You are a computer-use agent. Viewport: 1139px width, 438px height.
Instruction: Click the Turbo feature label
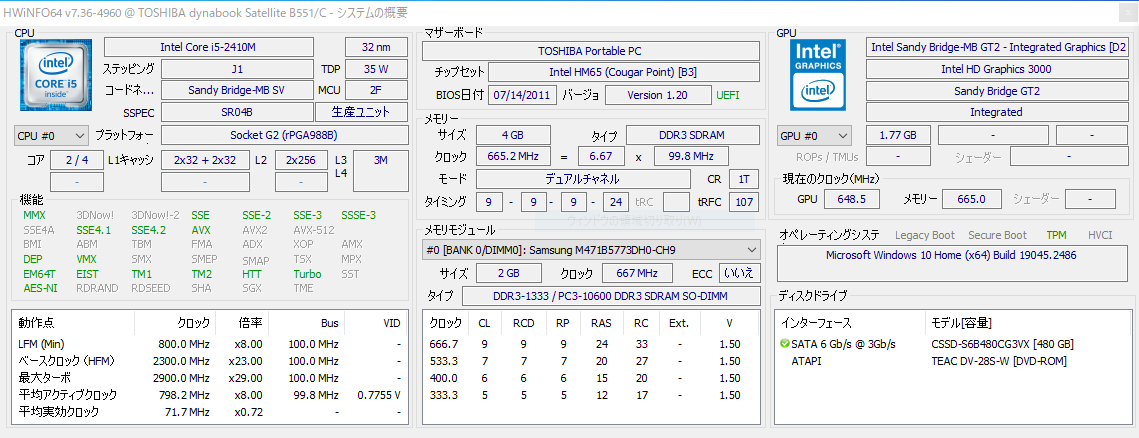(307, 274)
